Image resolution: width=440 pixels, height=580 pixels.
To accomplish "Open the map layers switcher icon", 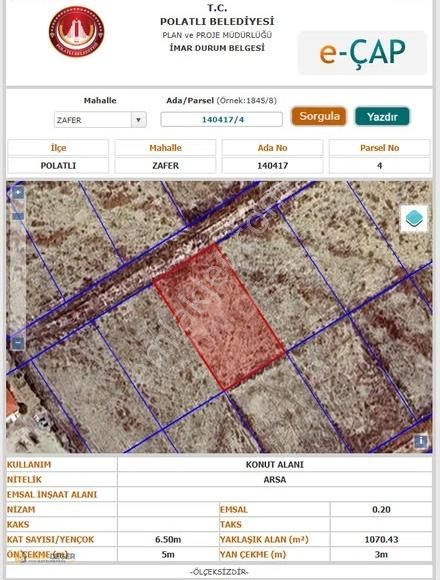I will (414, 219).
